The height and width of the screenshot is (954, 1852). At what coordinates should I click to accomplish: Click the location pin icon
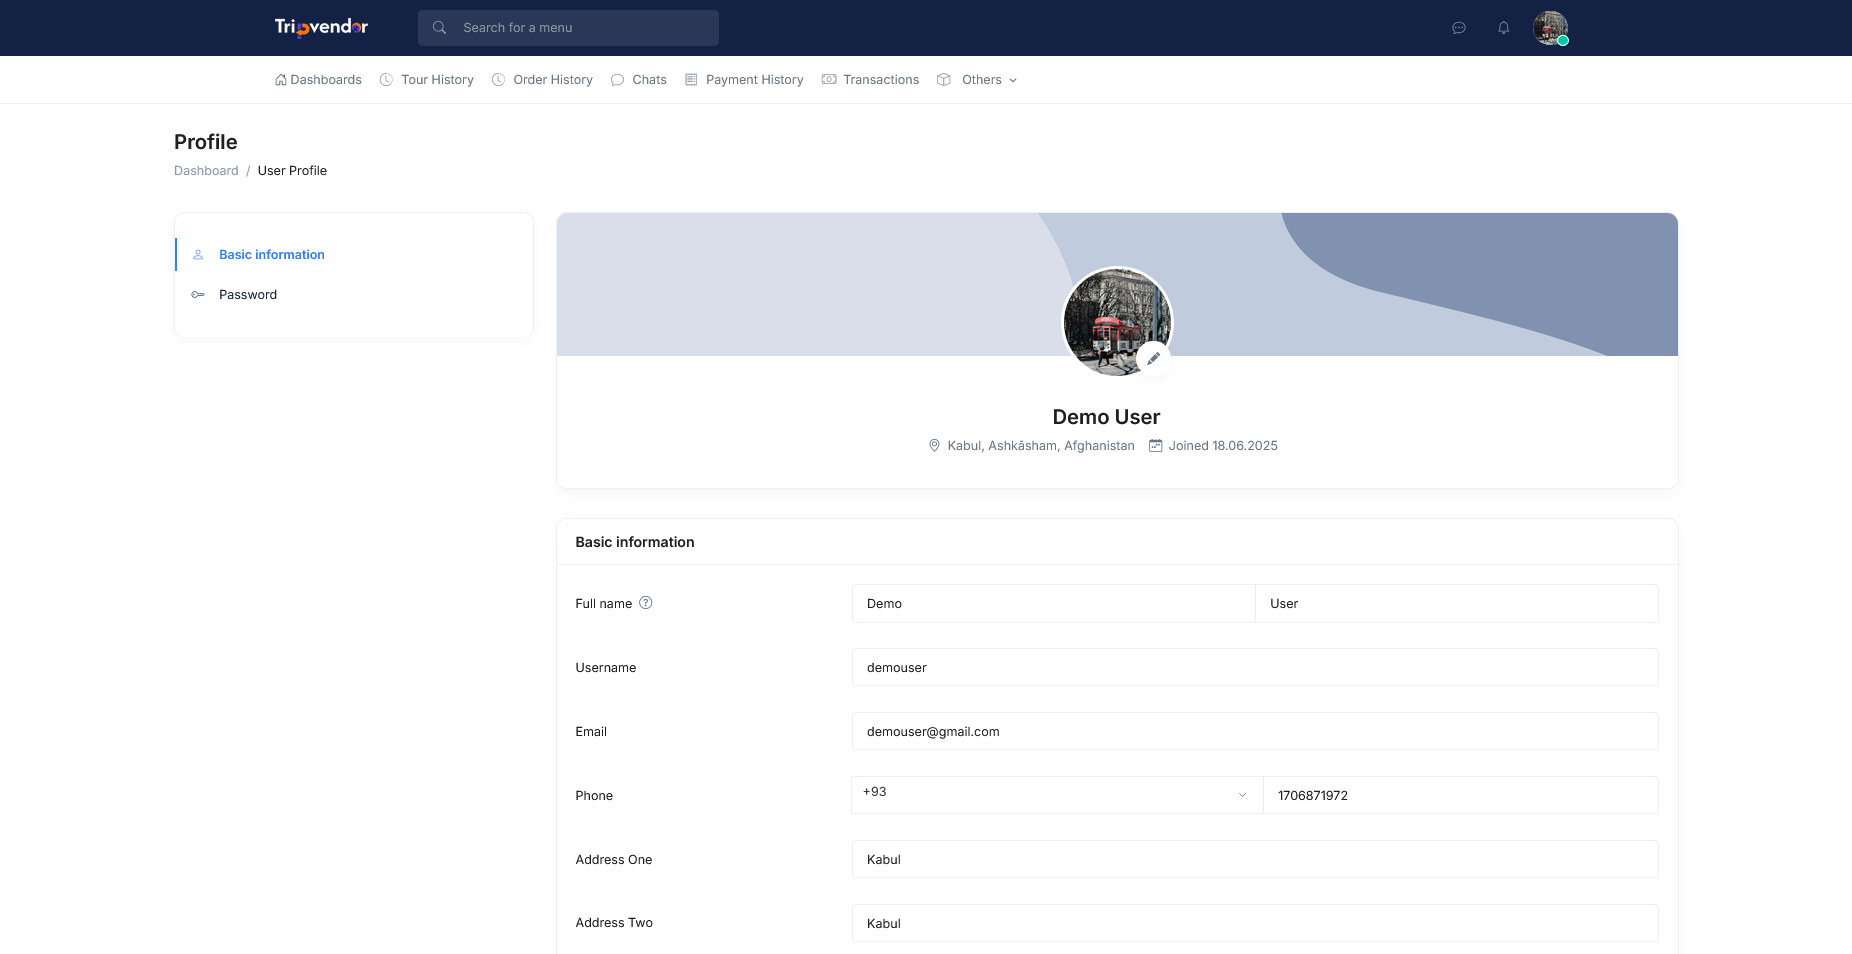pos(934,446)
